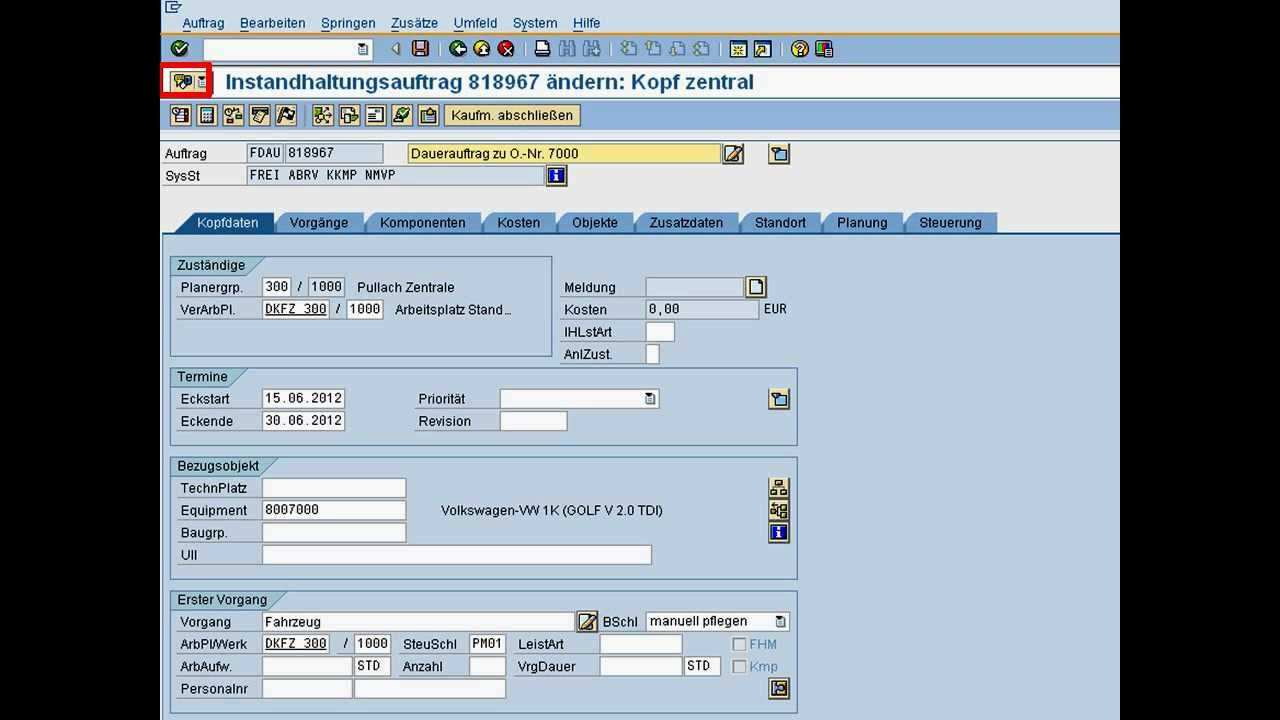Image resolution: width=1280 pixels, height=720 pixels.
Task: Open the BSchl 'manuell pflegen' dropdown
Action: click(x=780, y=622)
